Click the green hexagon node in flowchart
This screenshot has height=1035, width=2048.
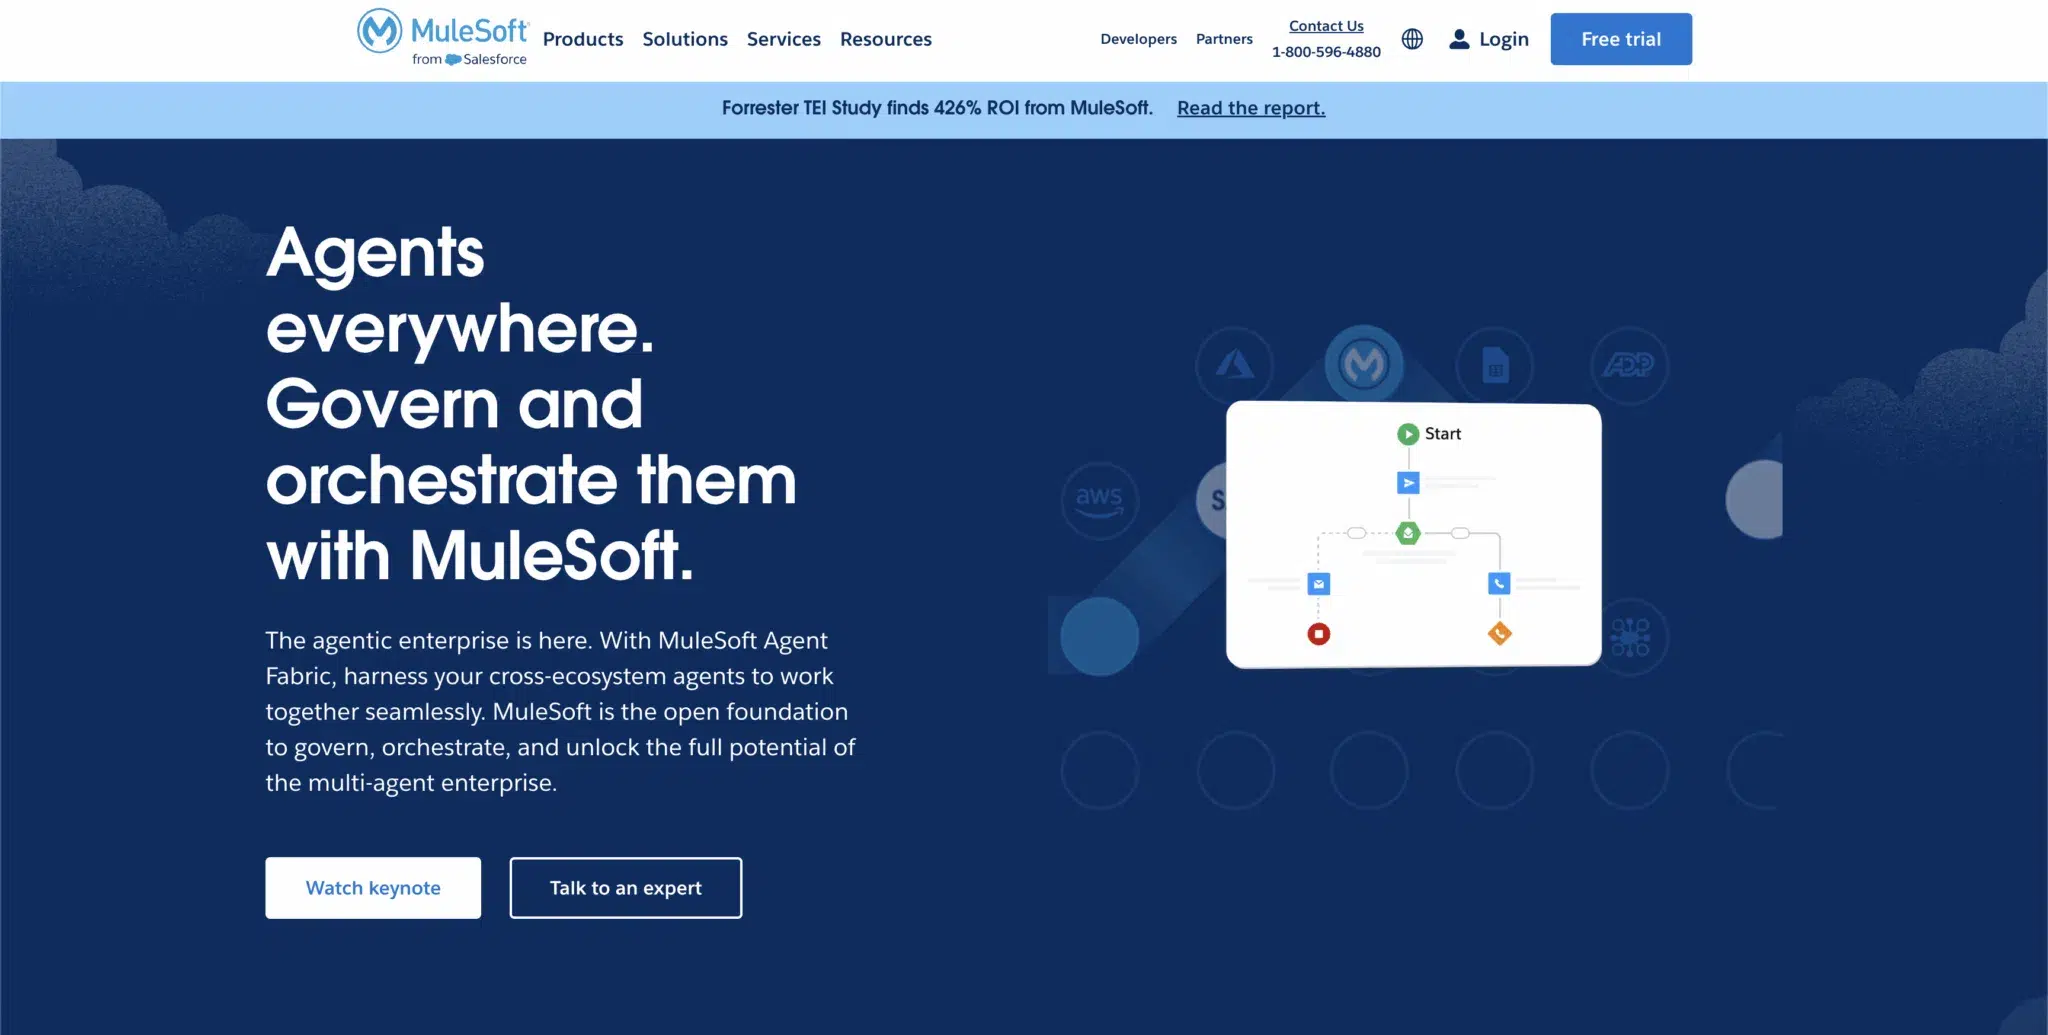(1408, 533)
